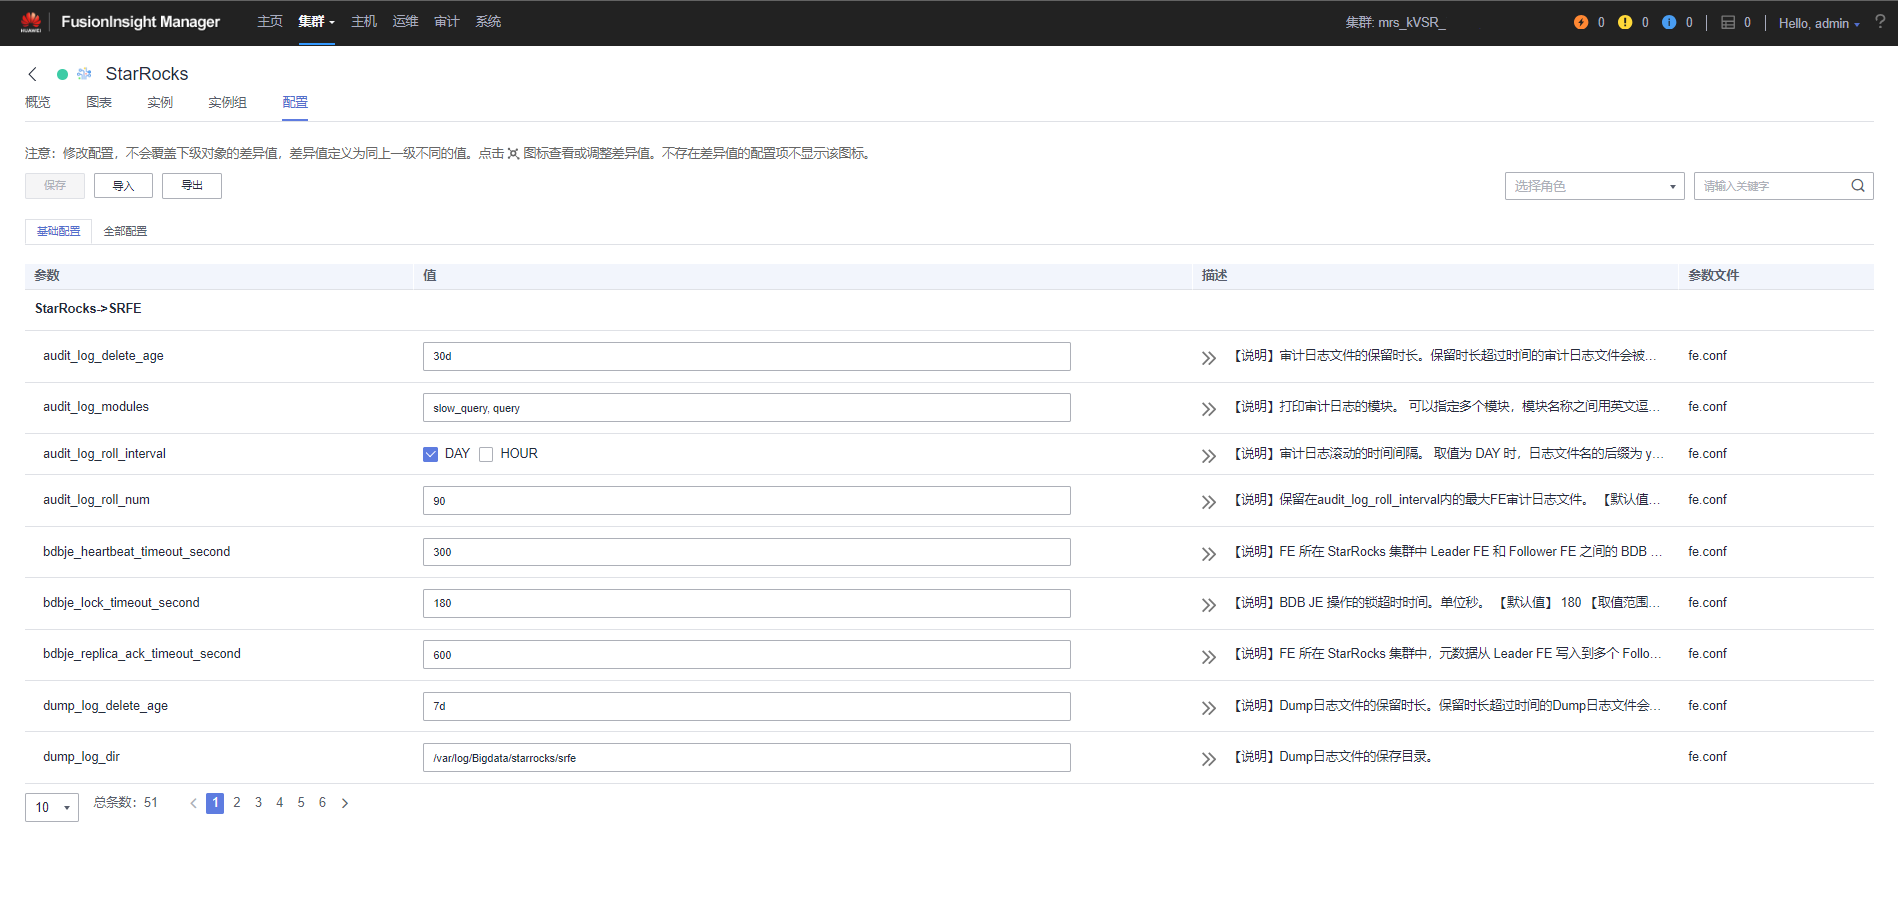
Task: Select current page 1 in pagination
Action: pyautogui.click(x=215, y=803)
